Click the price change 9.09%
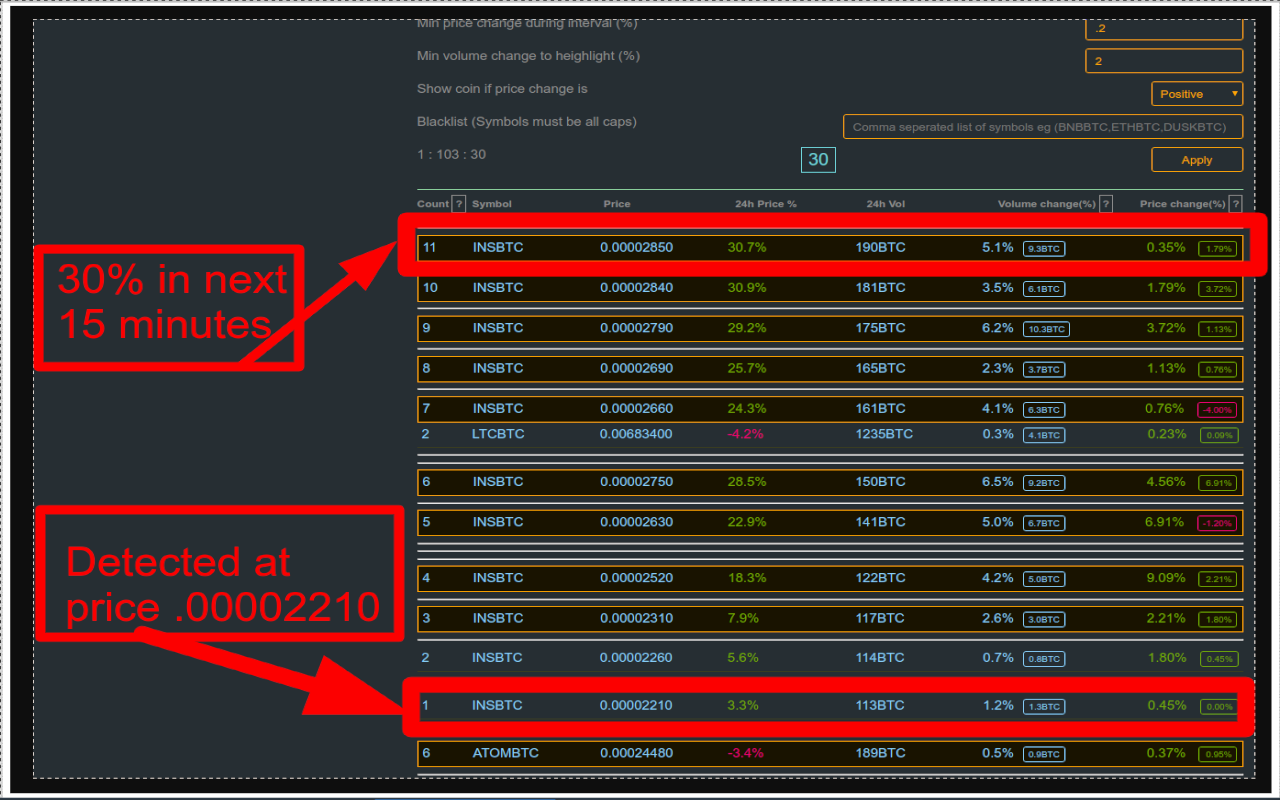Viewport: 1280px width, 800px height. pos(1166,578)
